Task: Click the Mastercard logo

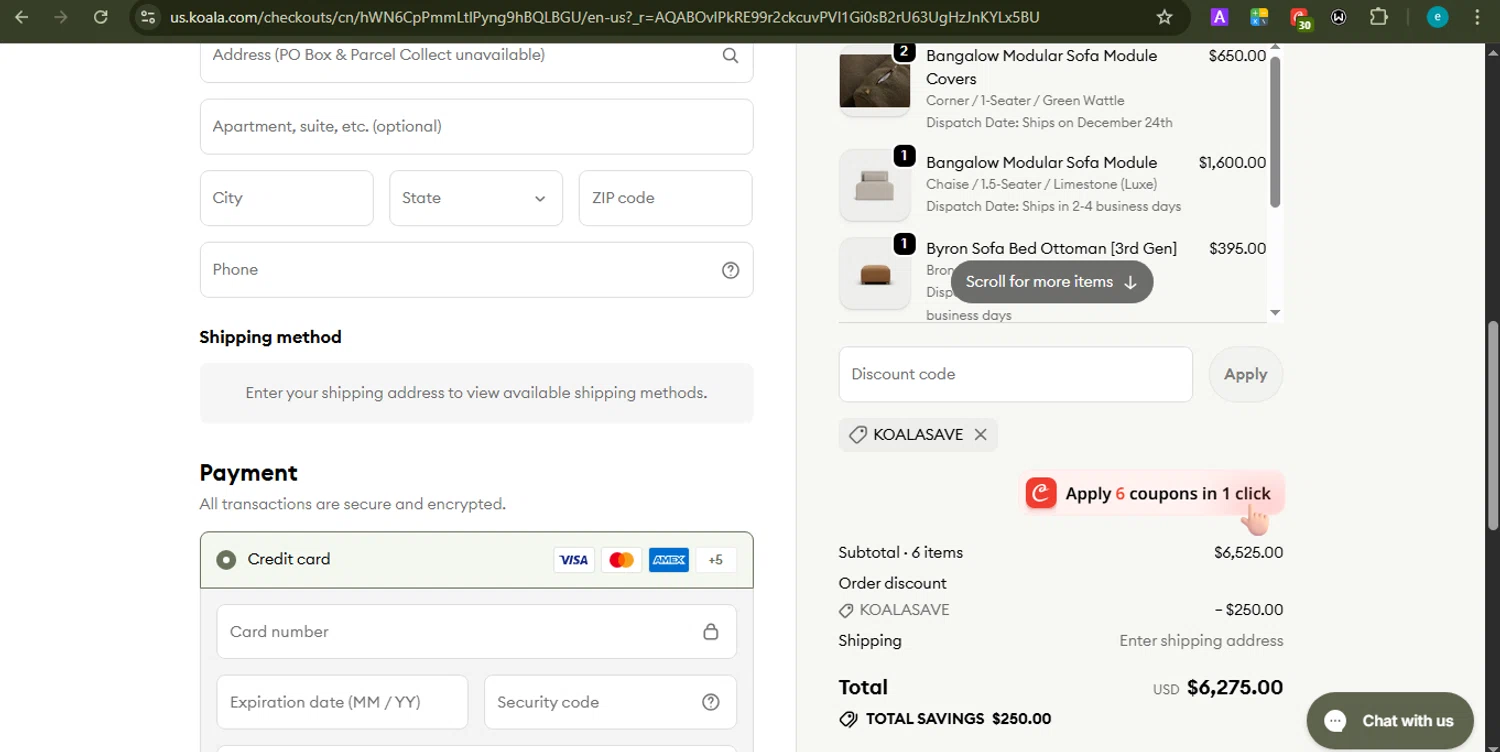Action: pyautogui.click(x=621, y=560)
